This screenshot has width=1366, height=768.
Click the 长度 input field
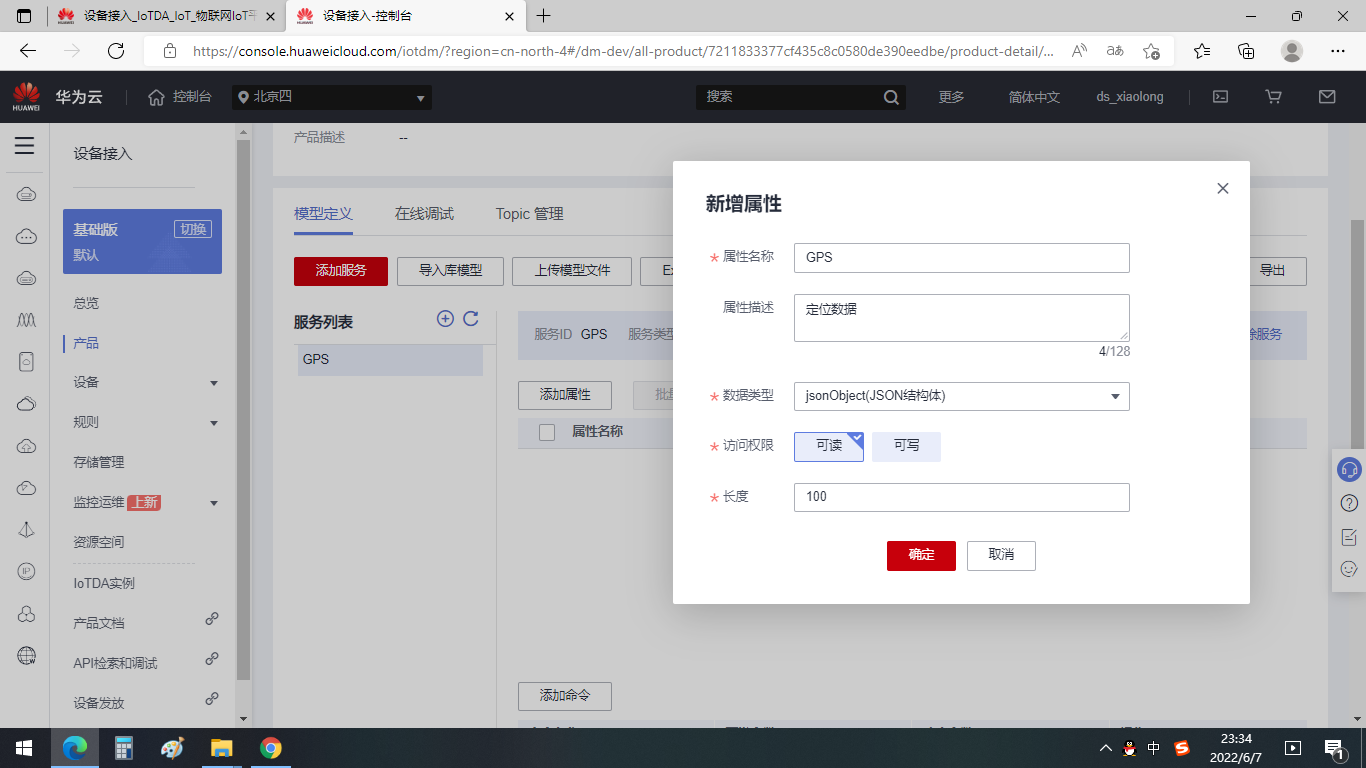click(962, 497)
